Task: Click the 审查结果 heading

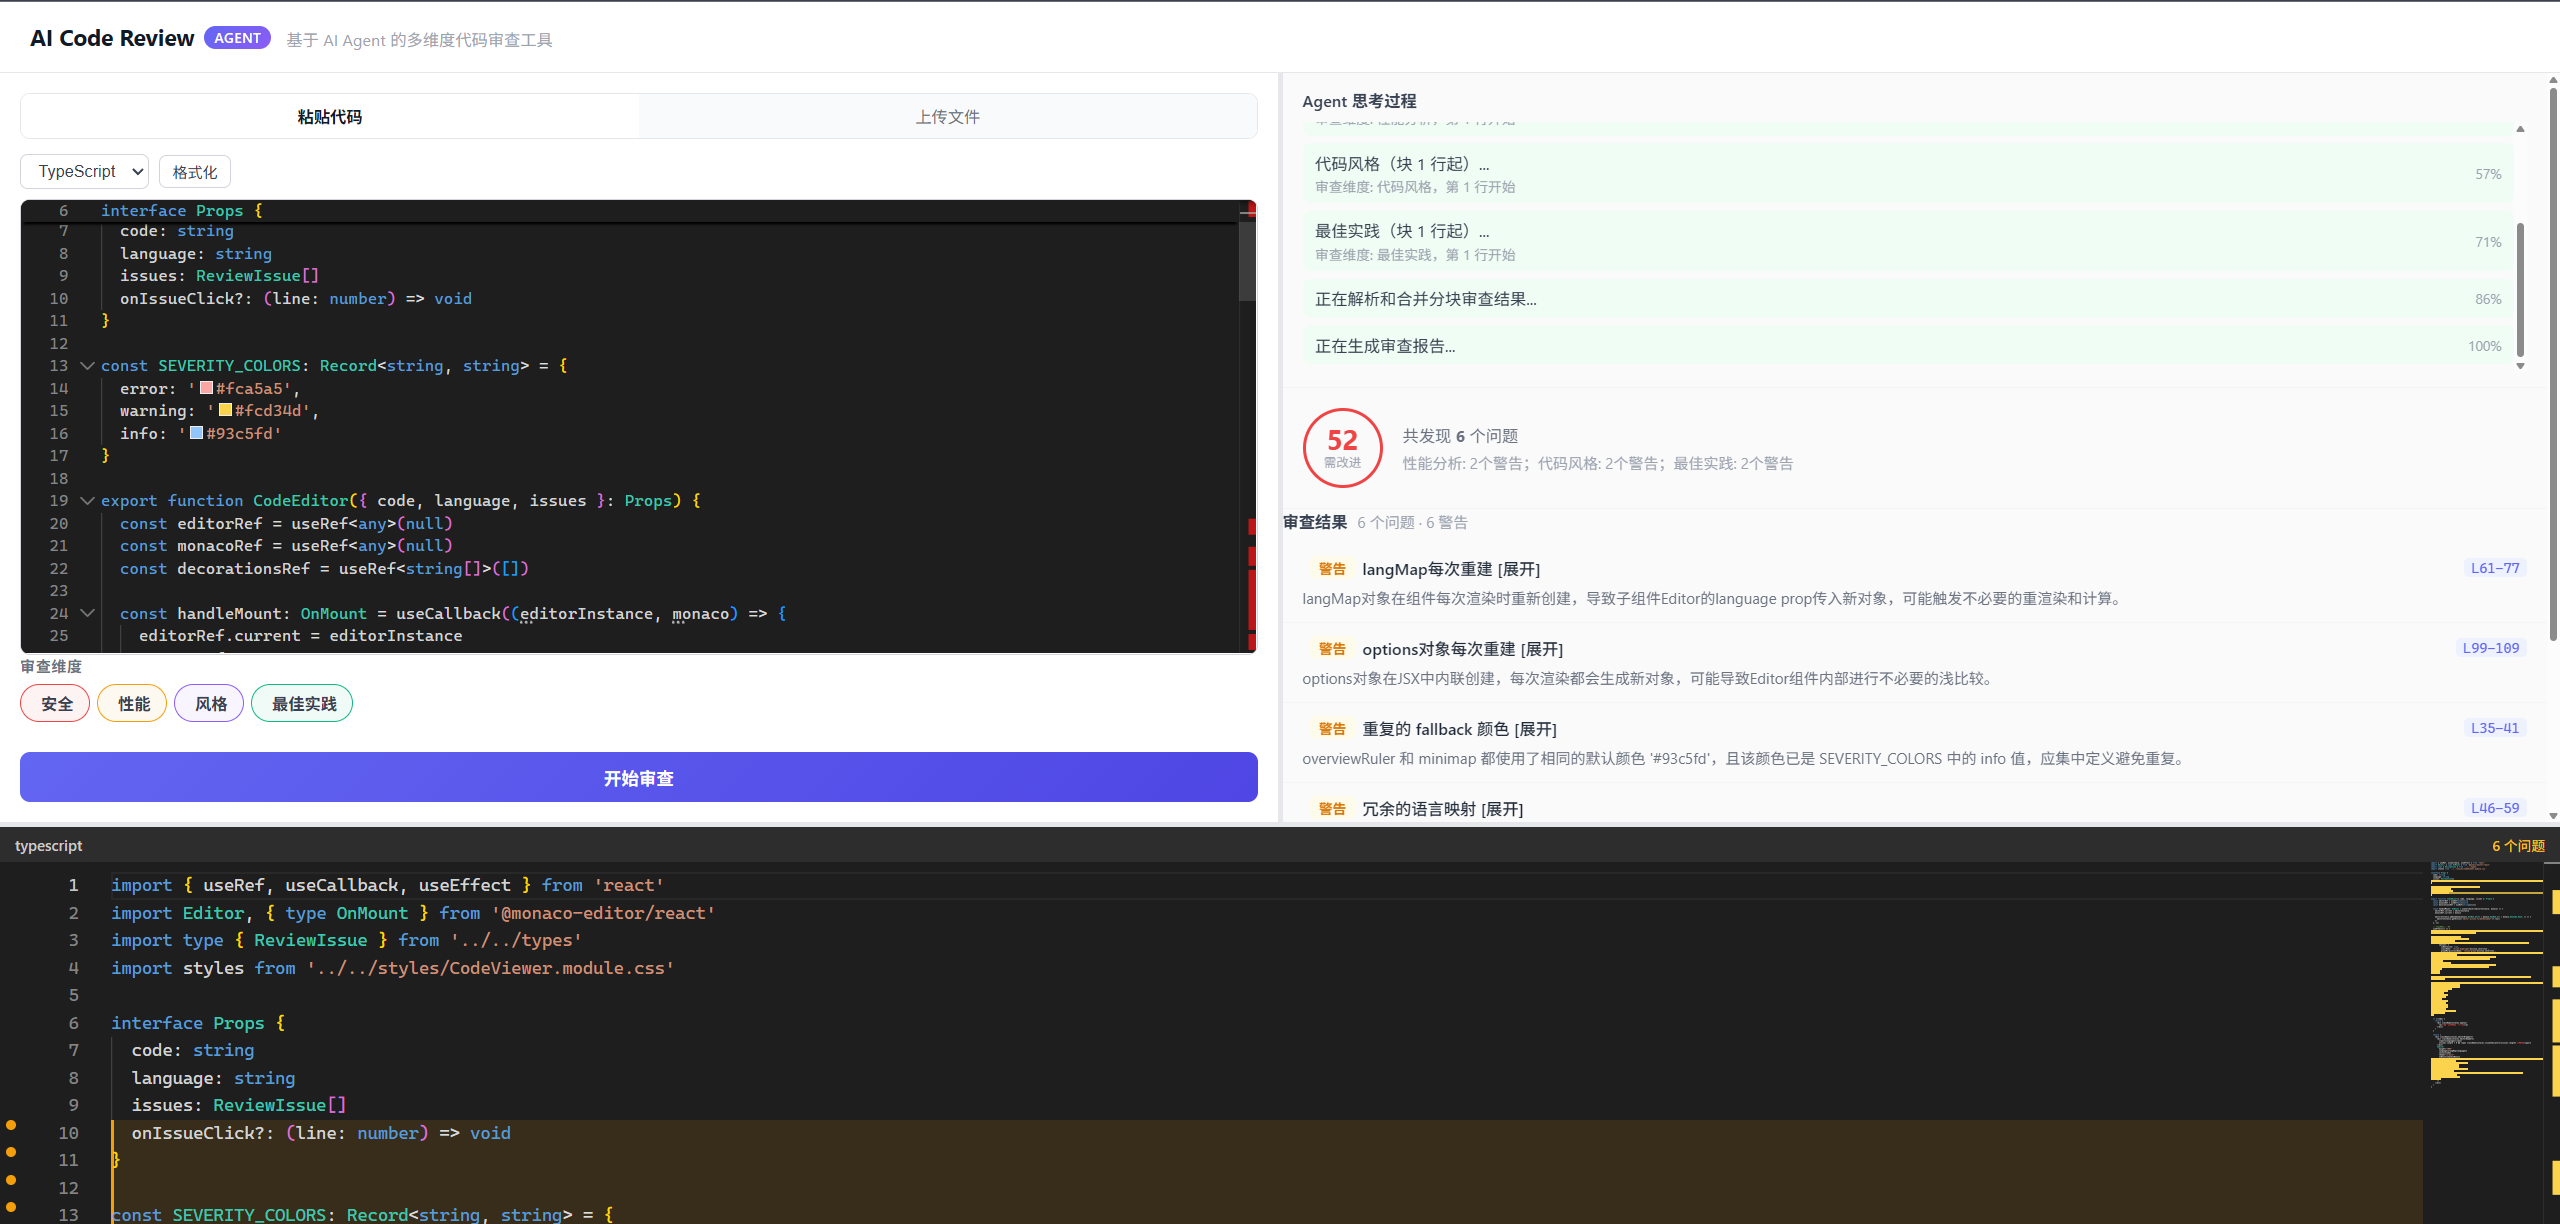Action: click(1315, 522)
